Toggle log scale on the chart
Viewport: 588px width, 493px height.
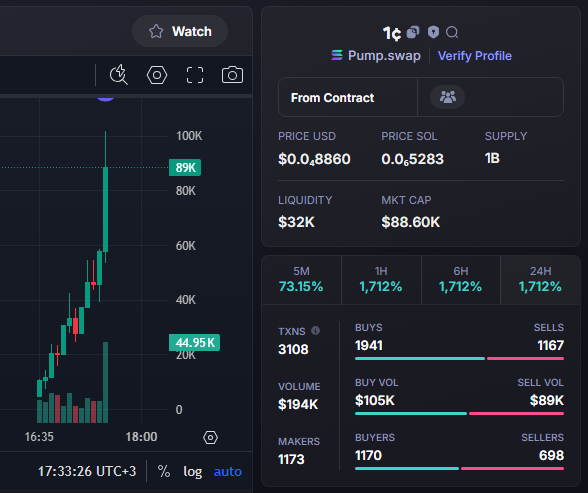[193, 471]
